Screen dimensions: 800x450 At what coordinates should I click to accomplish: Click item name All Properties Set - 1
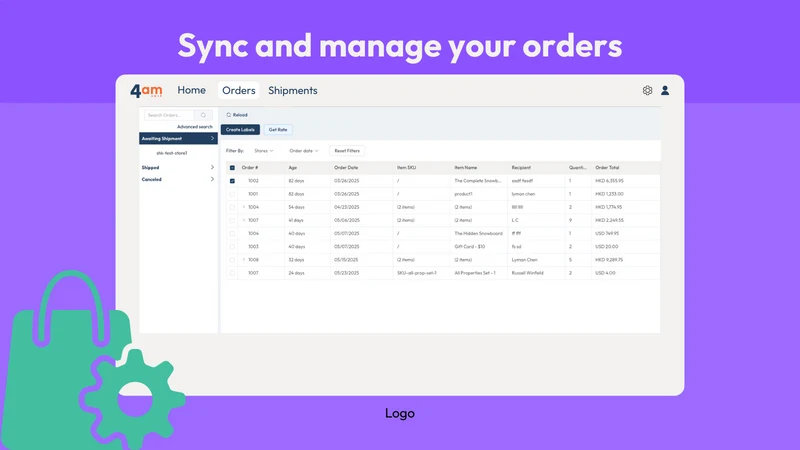[x=475, y=273]
